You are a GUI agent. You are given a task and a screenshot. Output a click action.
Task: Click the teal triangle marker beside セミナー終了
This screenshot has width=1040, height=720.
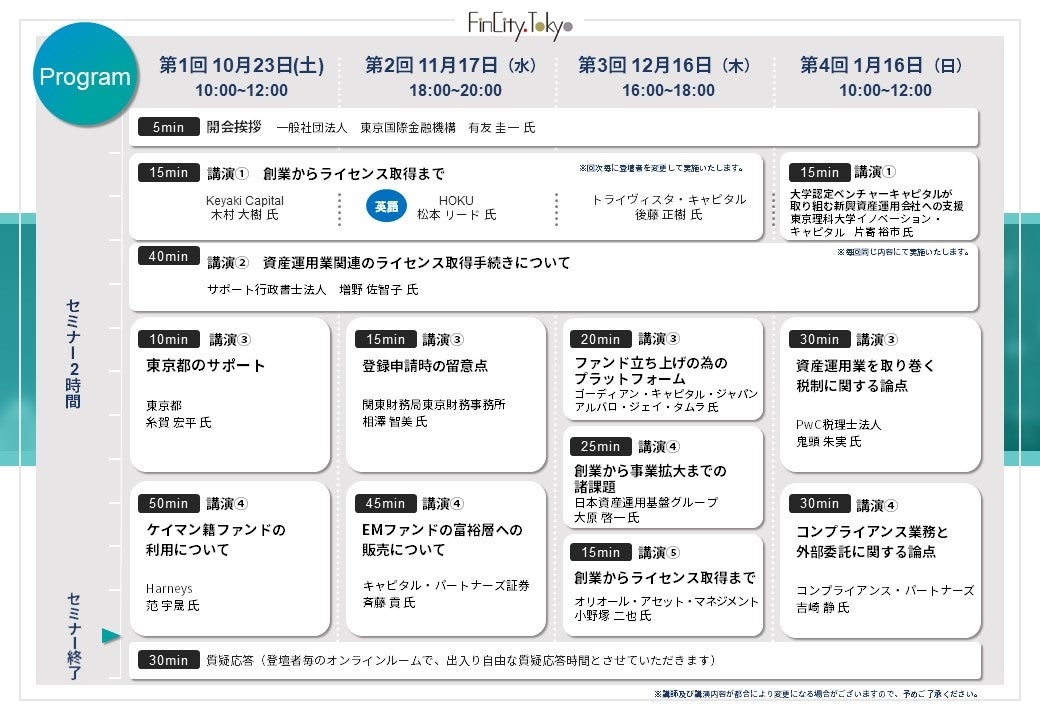coord(111,636)
